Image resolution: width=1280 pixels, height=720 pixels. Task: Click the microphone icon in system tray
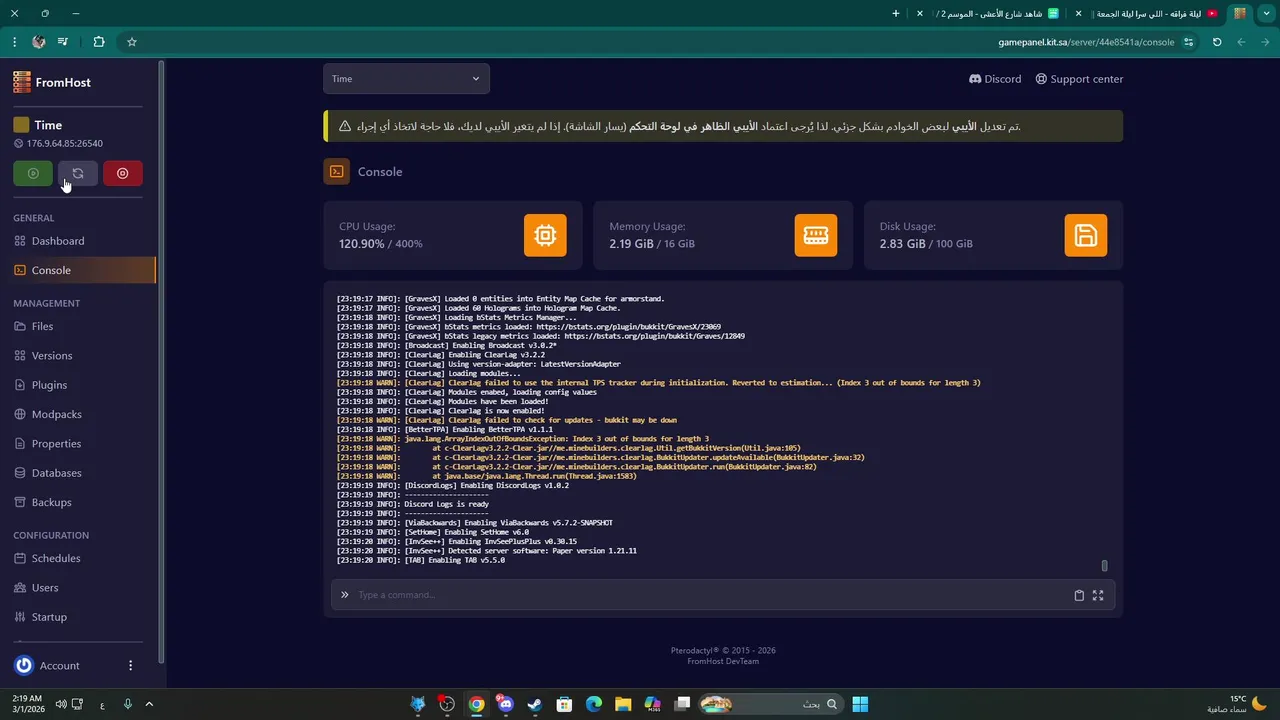click(x=128, y=704)
